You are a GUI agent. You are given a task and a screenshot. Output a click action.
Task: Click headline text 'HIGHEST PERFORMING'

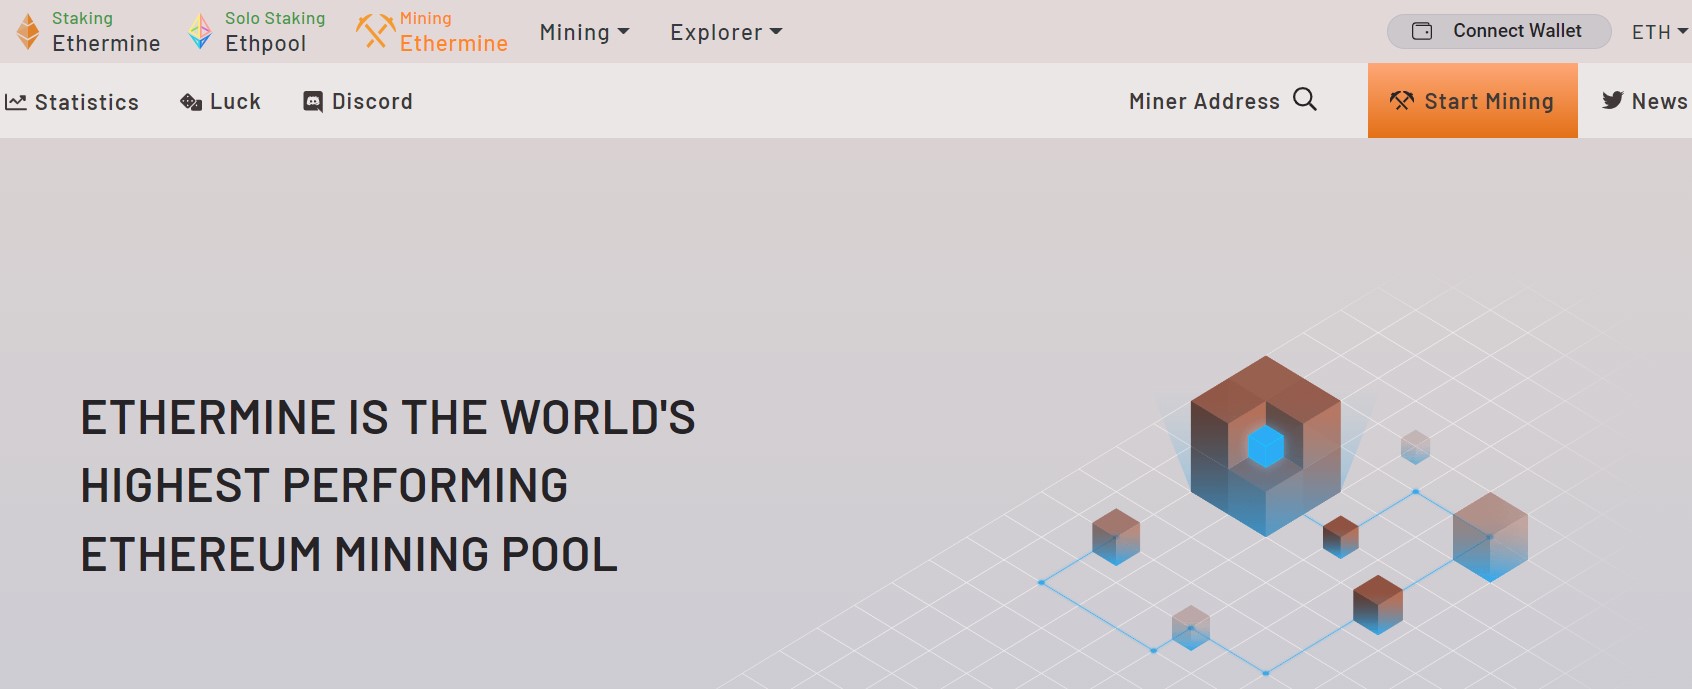[x=324, y=486]
